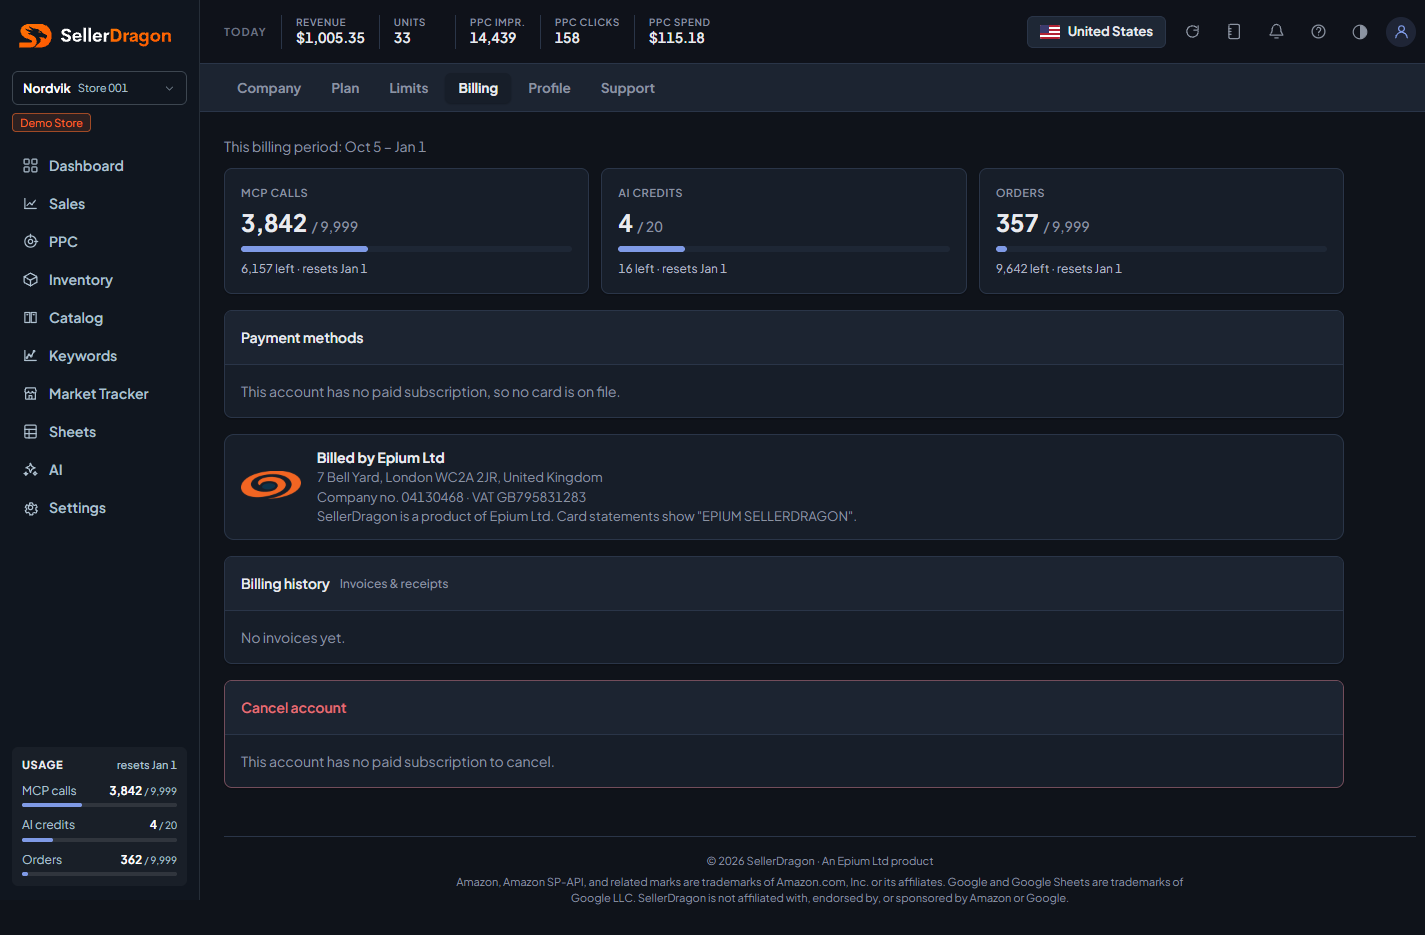
Task: Click the Market Tracker sidebar label
Action: coord(99,394)
